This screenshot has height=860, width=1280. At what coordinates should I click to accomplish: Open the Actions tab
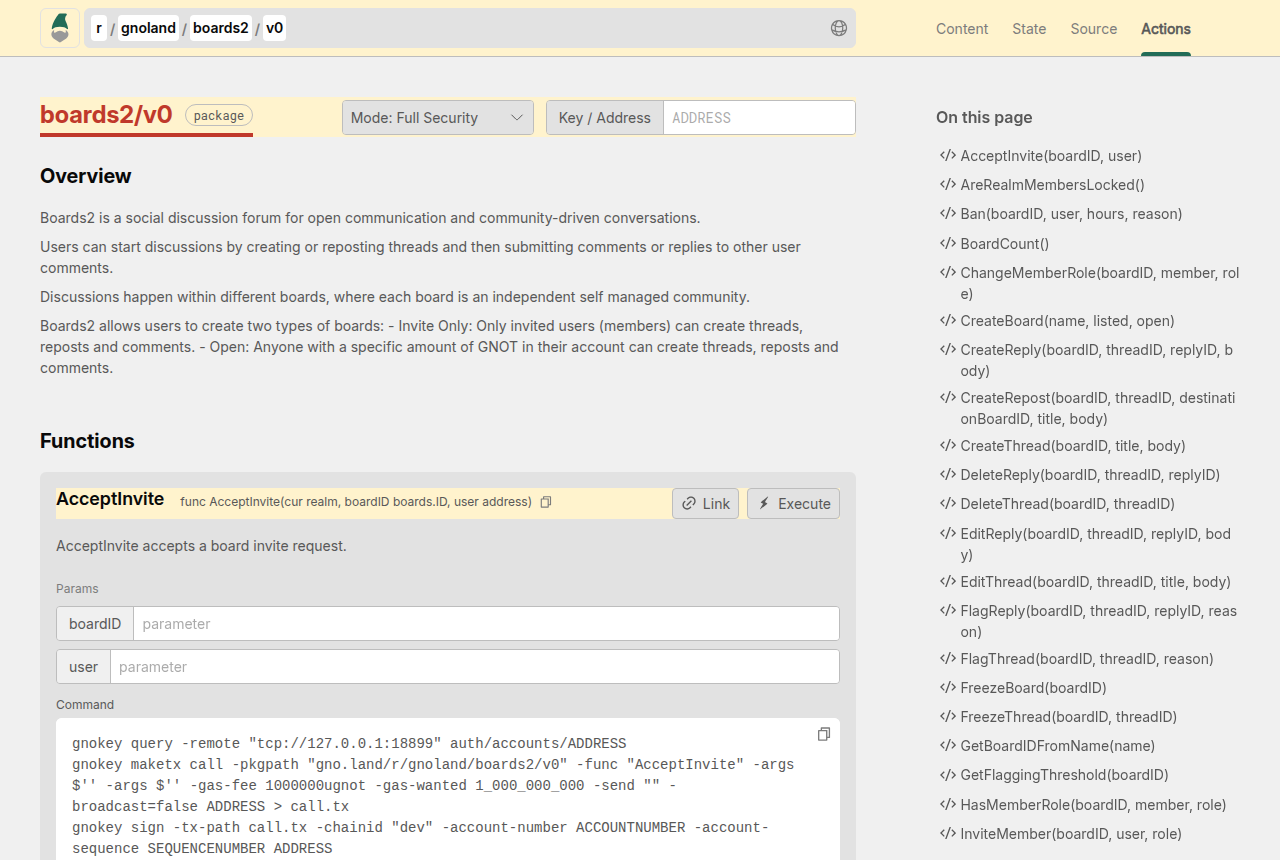[x=1166, y=29]
